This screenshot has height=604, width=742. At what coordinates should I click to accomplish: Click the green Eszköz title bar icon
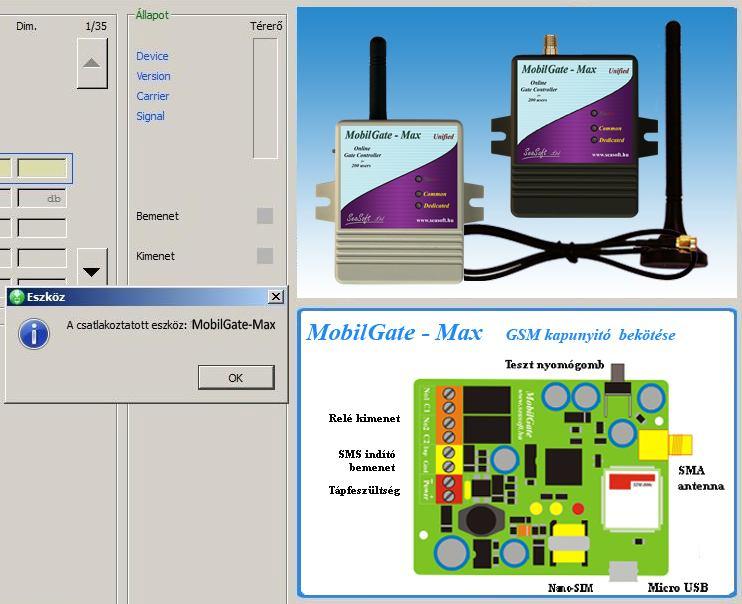tap(17, 297)
